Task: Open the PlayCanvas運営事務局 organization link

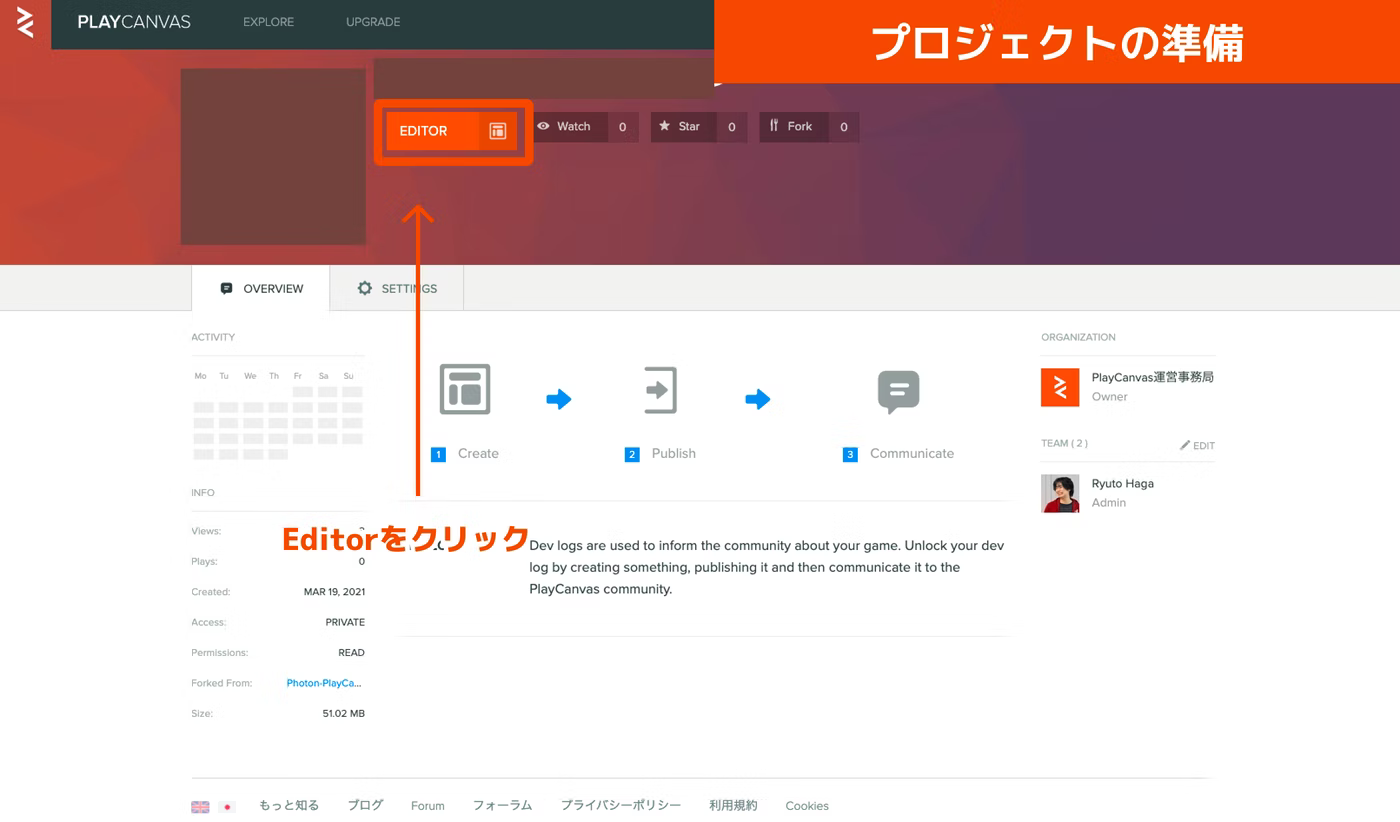Action: pyautogui.click(x=1152, y=377)
